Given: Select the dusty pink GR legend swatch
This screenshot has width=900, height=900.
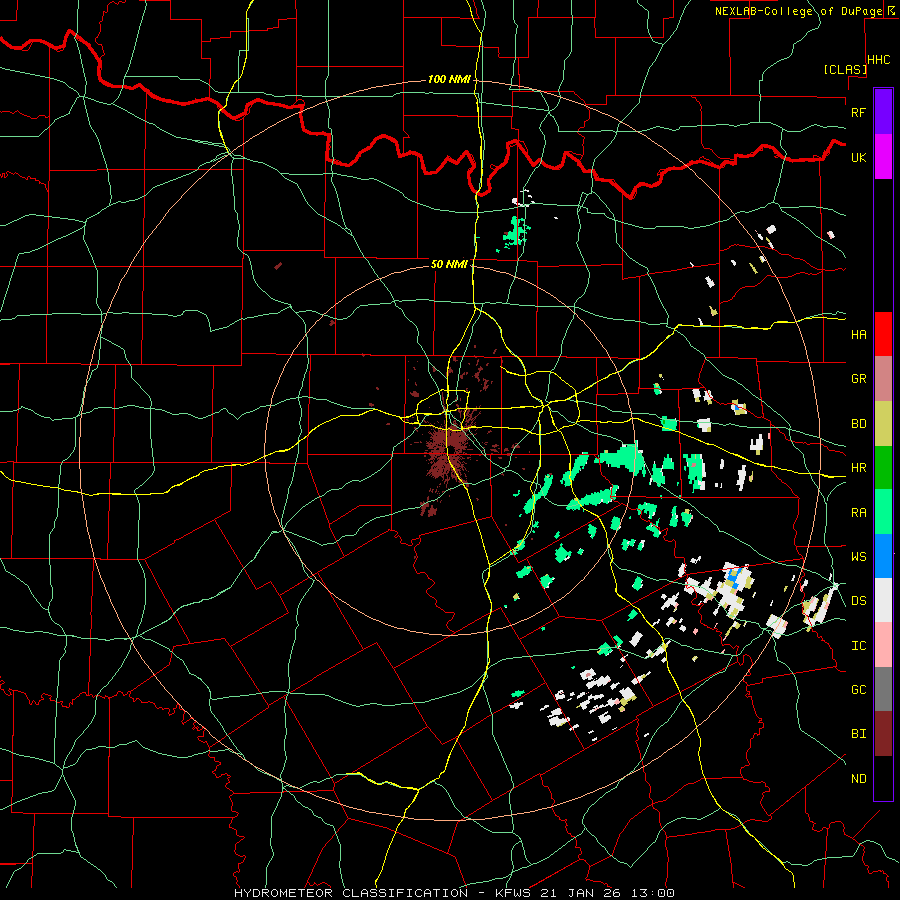Looking at the screenshot, I should [x=883, y=379].
